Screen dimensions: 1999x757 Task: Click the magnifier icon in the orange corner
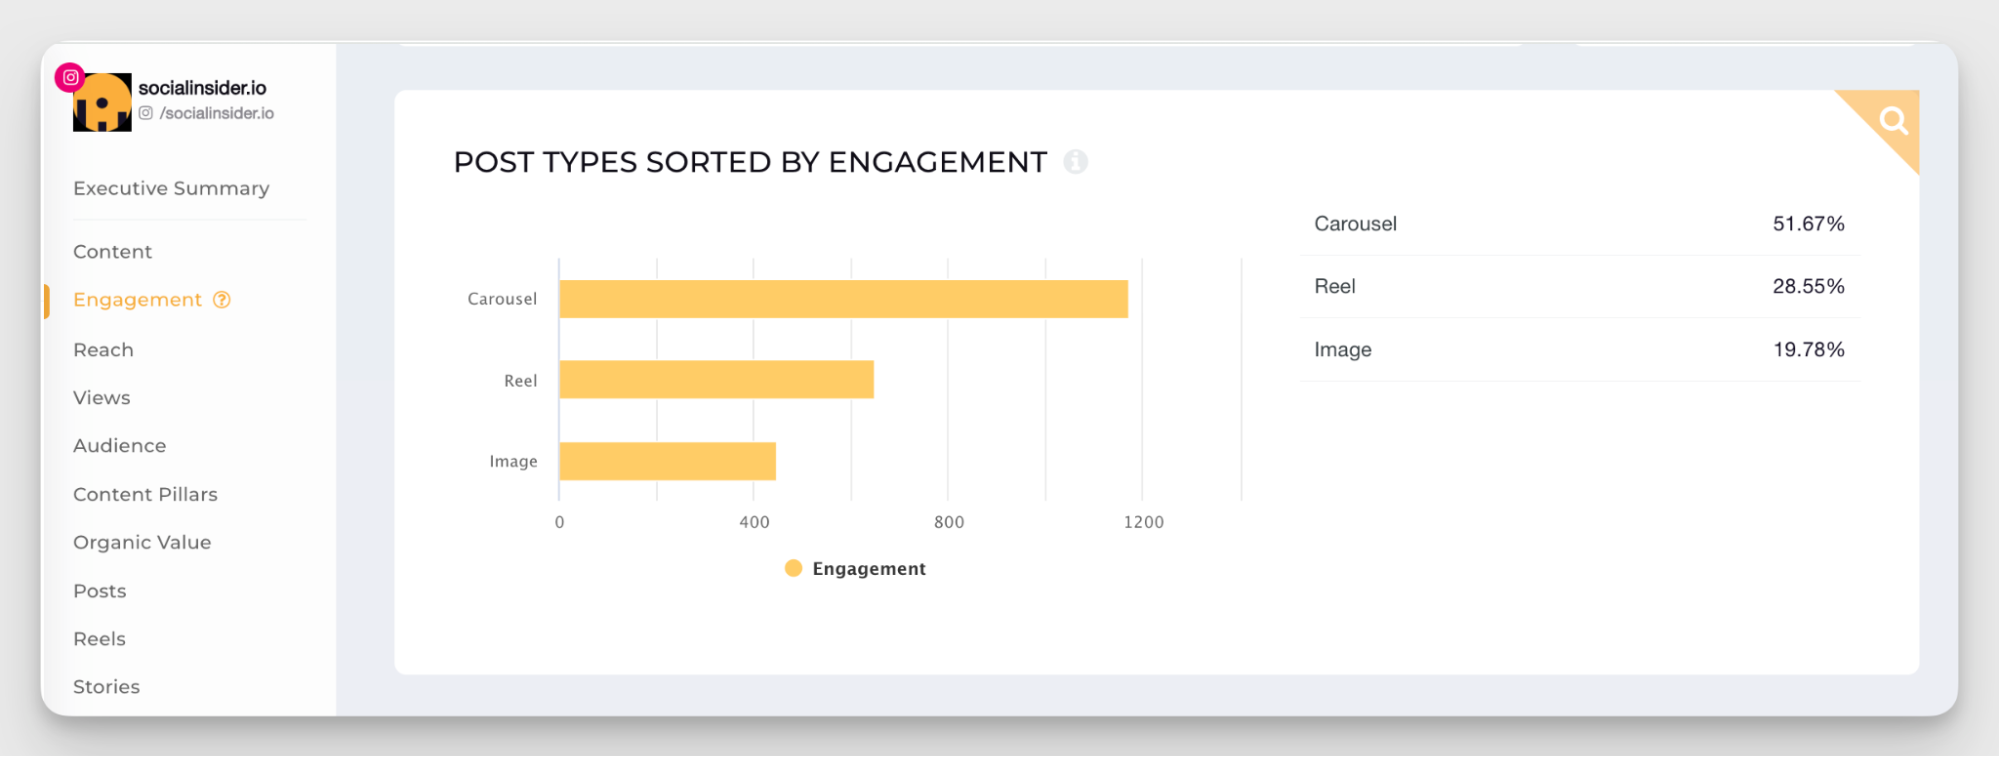tap(1892, 121)
